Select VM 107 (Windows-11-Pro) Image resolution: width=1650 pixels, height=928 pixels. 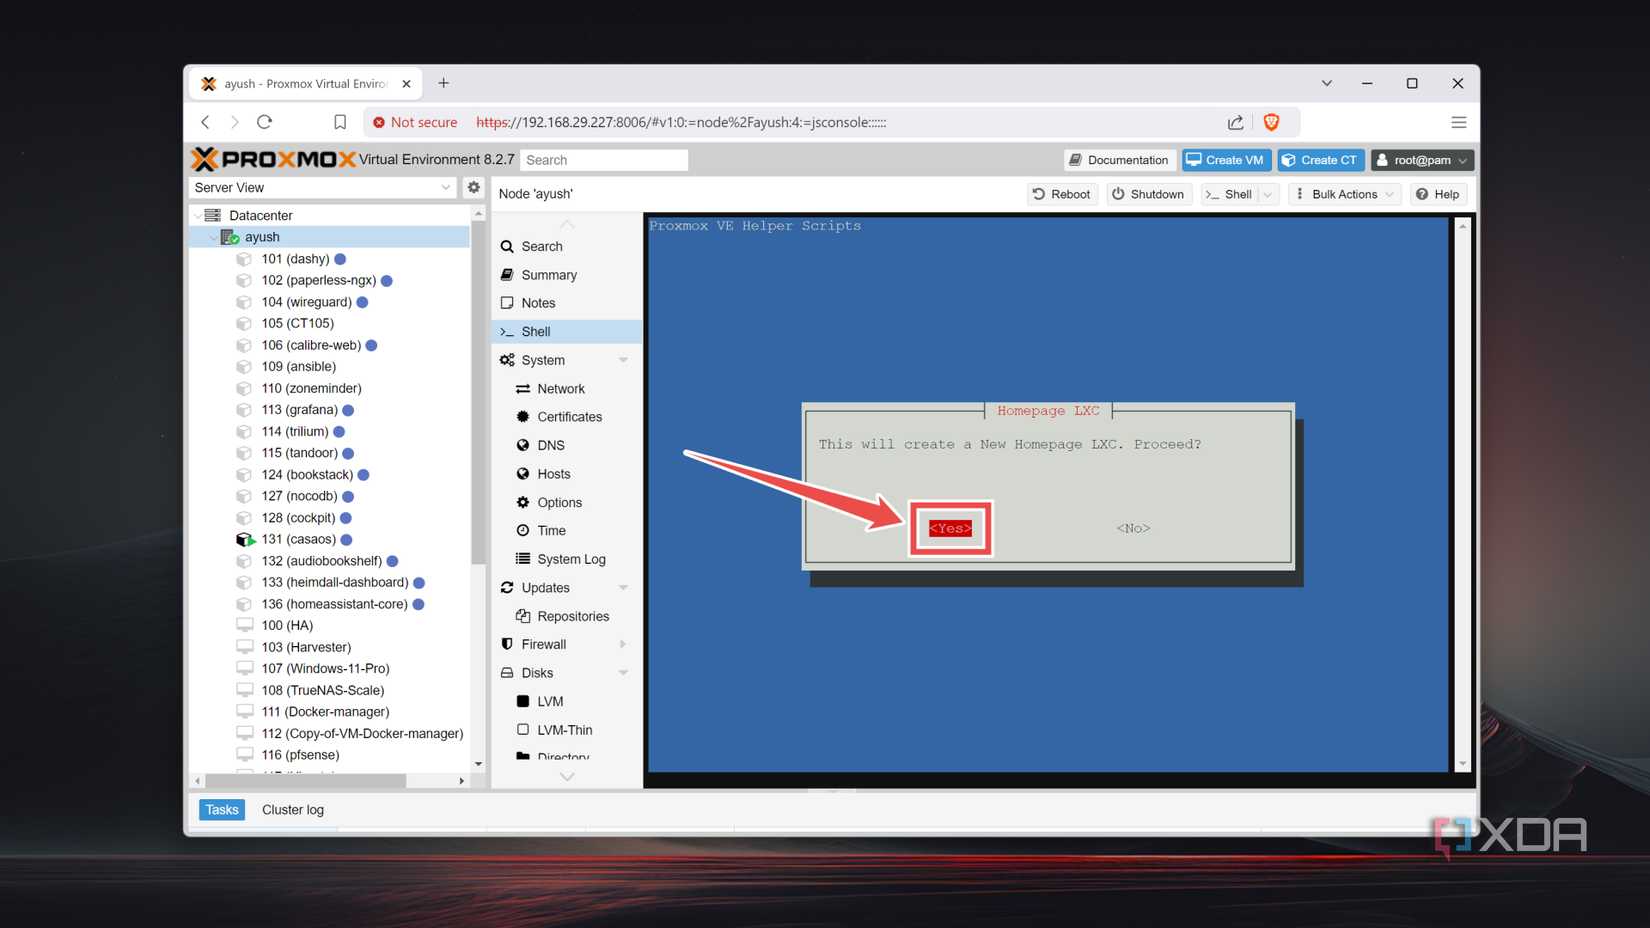325,669
